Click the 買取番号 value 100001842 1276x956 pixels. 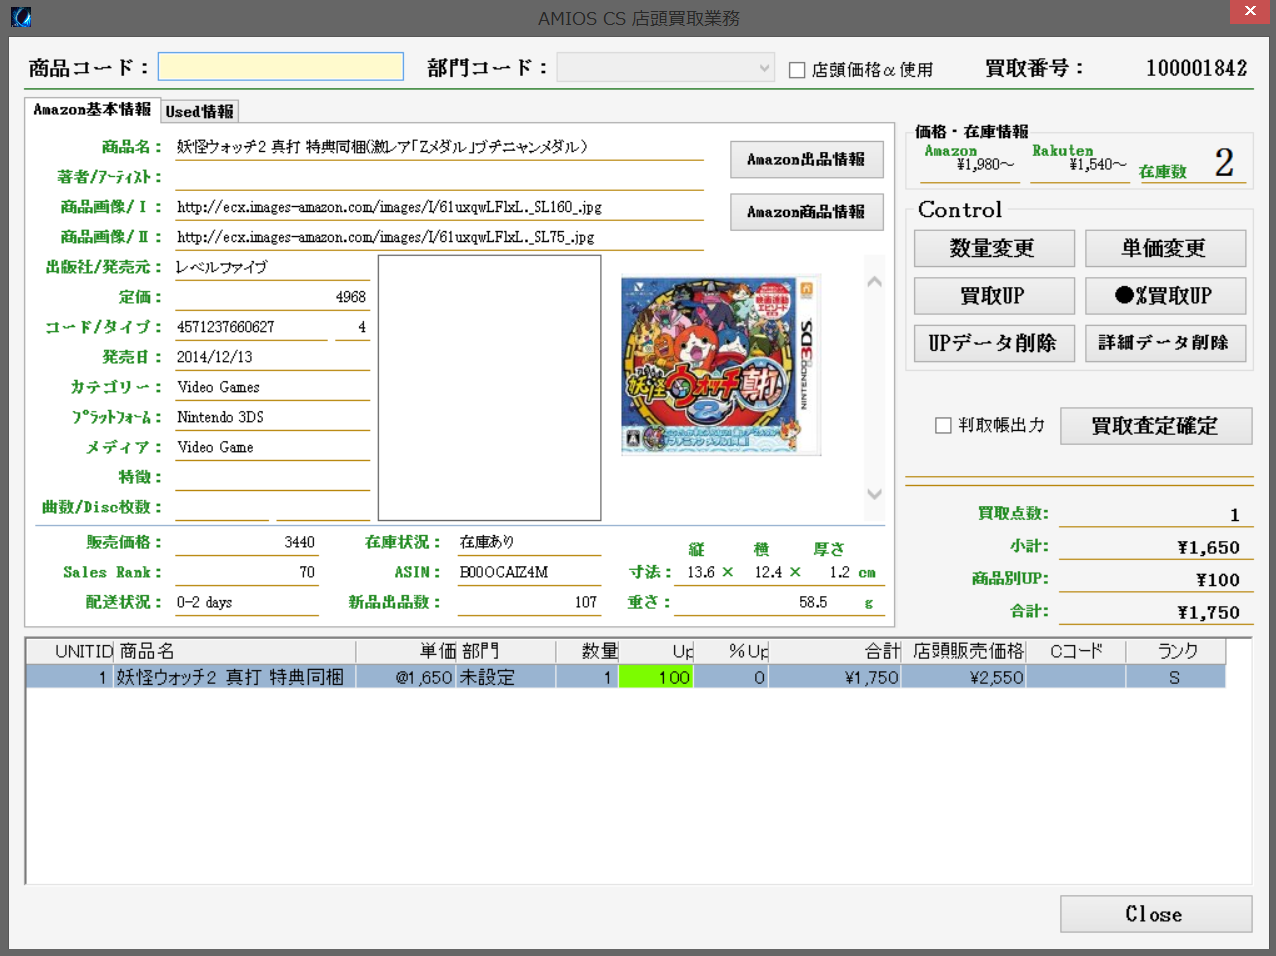pos(1196,68)
